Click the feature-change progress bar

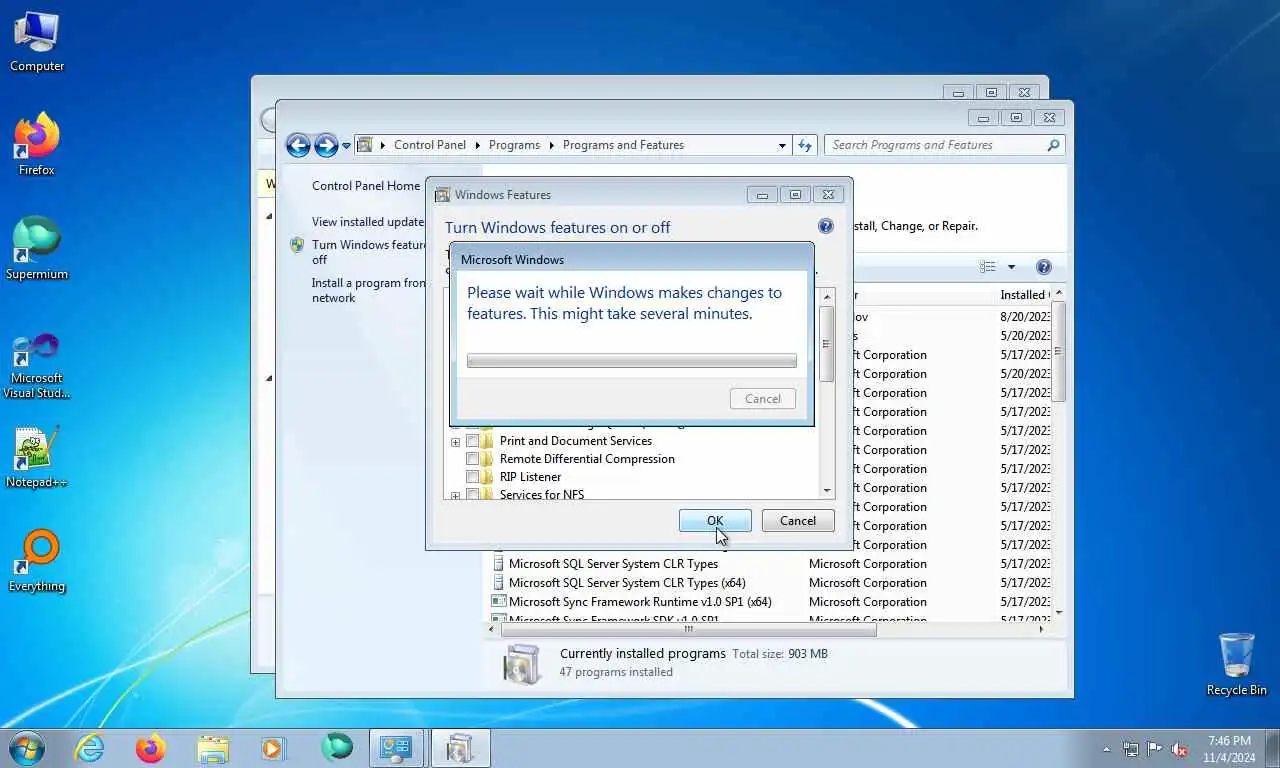[632, 361]
